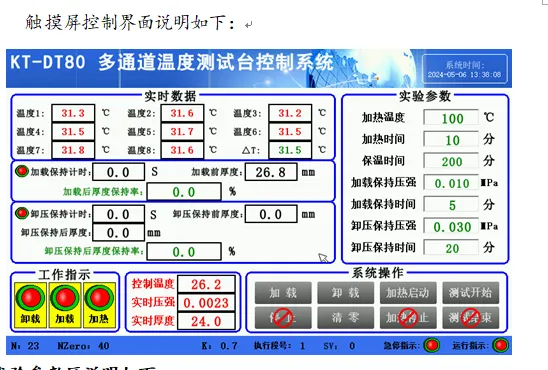Edit the 加热时间 value 10

coord(451,139)
